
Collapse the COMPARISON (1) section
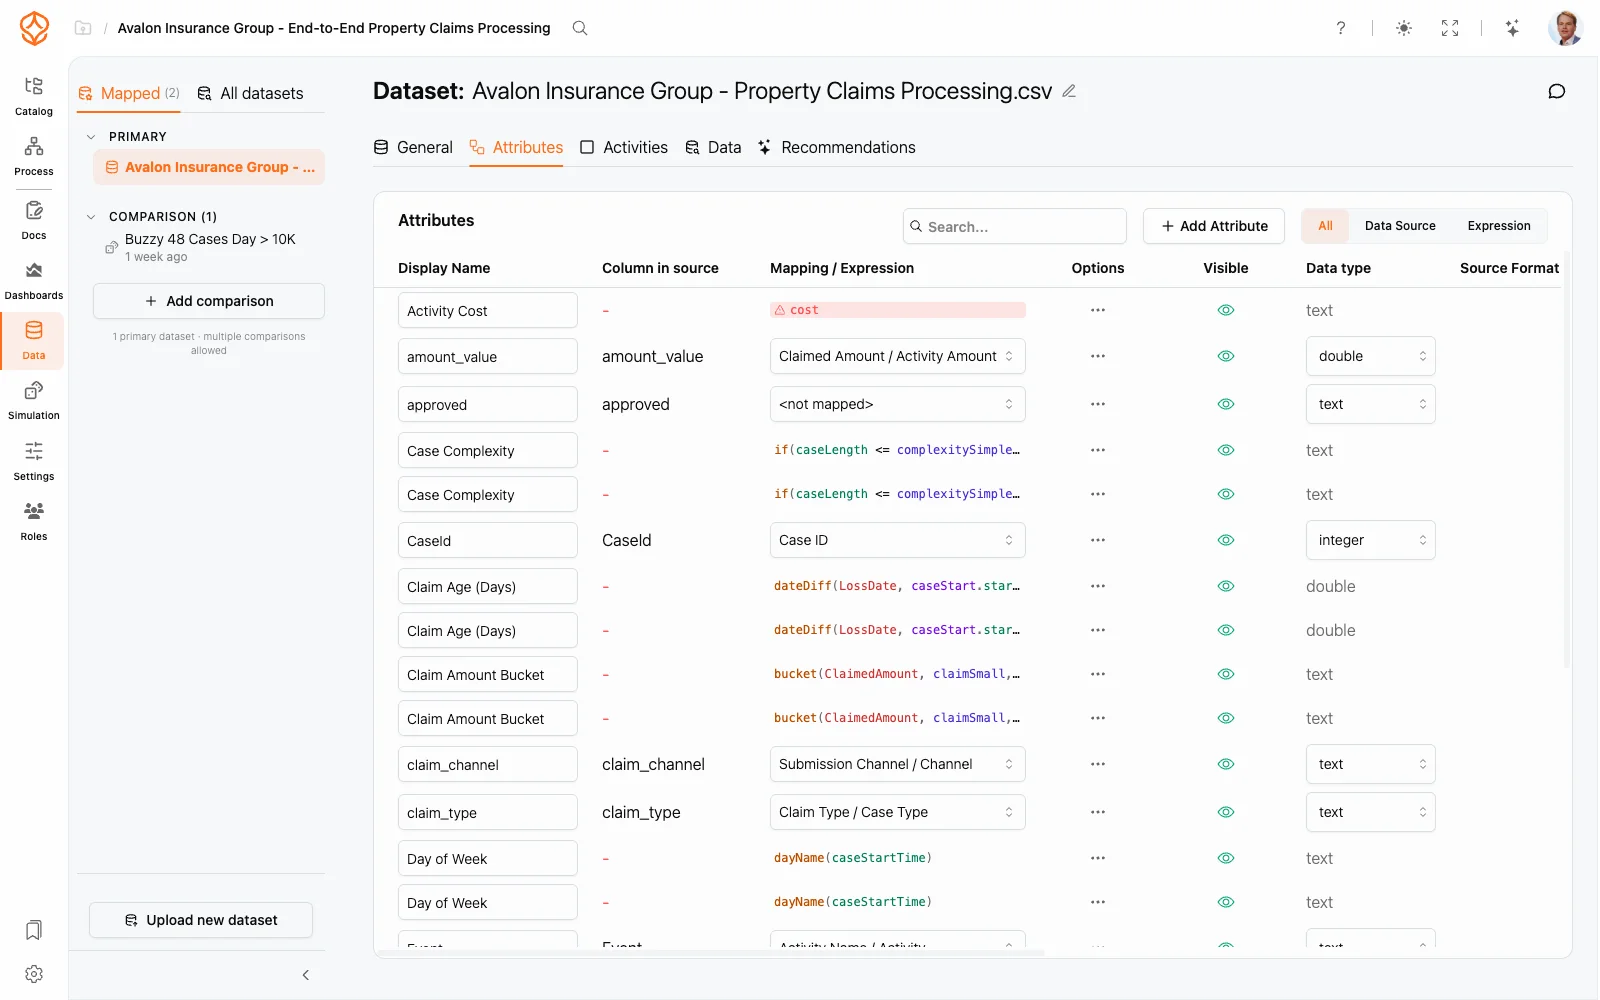(91, 217)
